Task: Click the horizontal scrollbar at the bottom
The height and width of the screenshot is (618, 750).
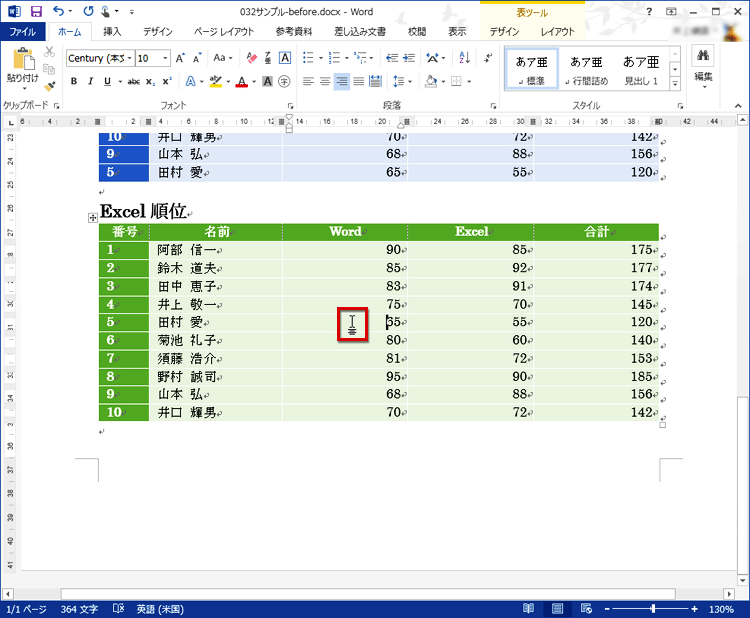Action: tap(368, 594)
